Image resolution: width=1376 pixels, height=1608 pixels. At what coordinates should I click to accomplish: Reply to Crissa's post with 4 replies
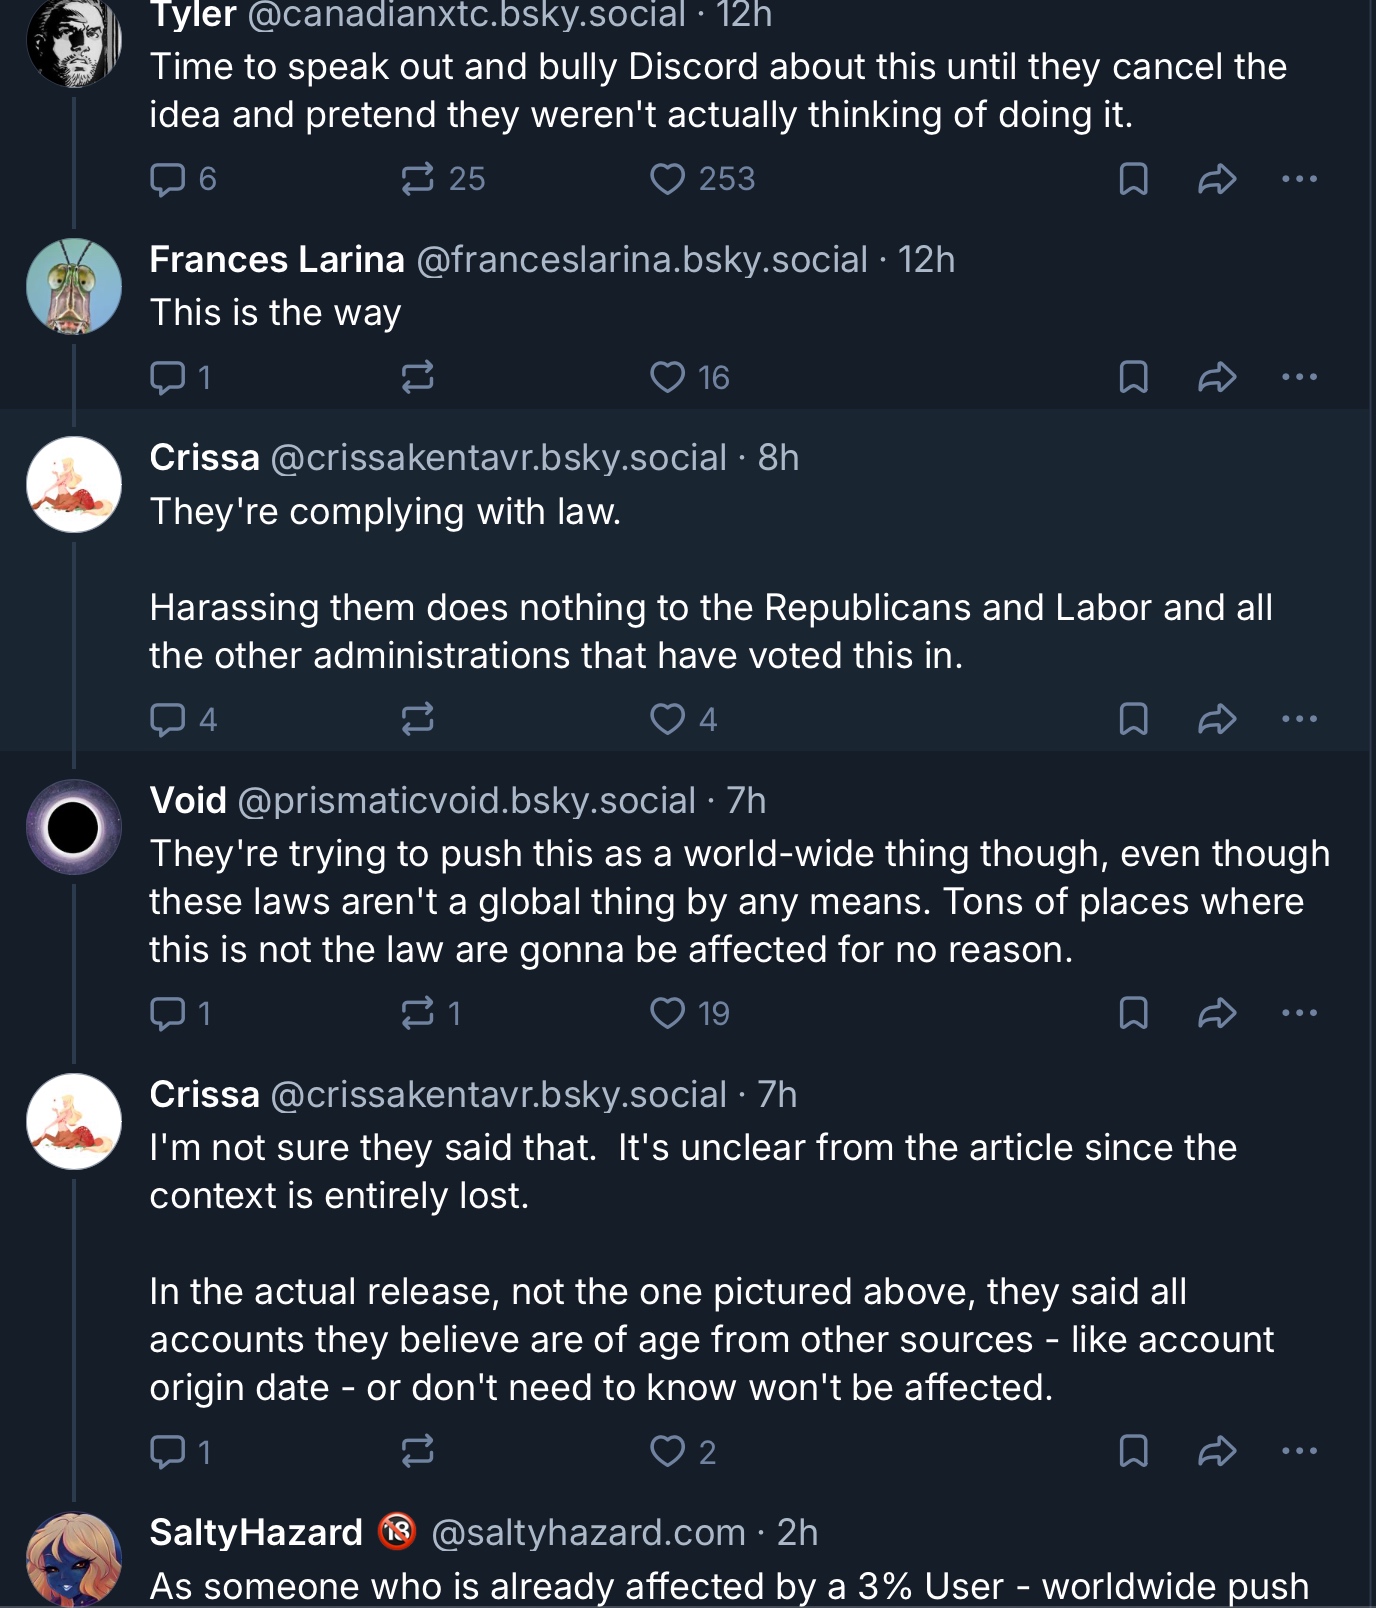[x=167, y=719]
